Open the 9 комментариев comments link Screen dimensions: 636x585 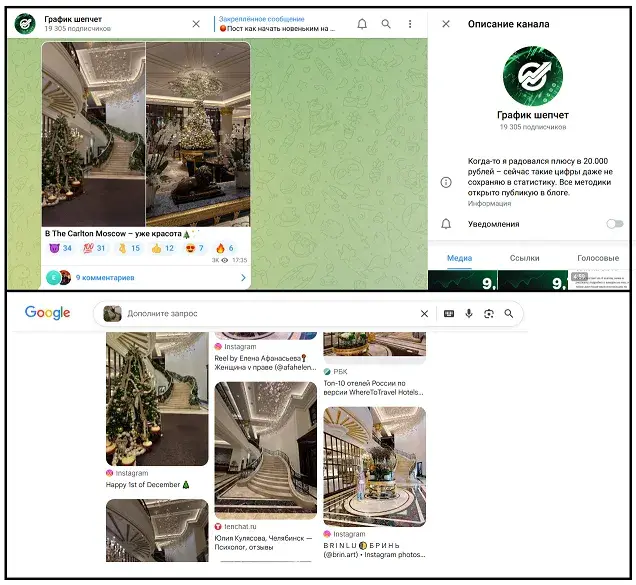(105, 278)
